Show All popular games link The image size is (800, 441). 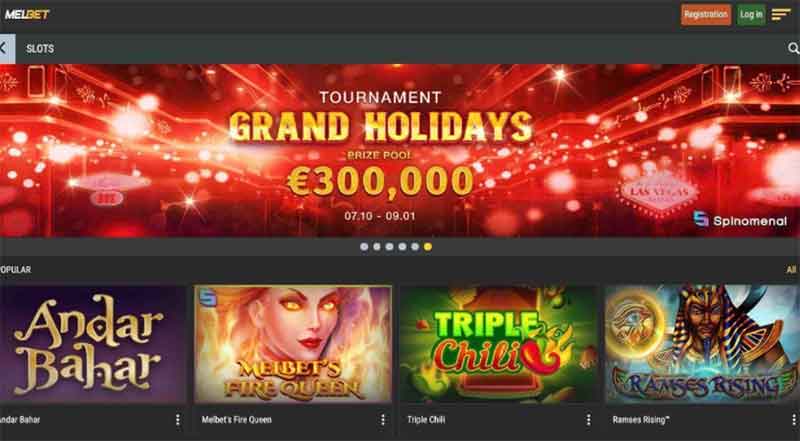[x=791, y=269]
